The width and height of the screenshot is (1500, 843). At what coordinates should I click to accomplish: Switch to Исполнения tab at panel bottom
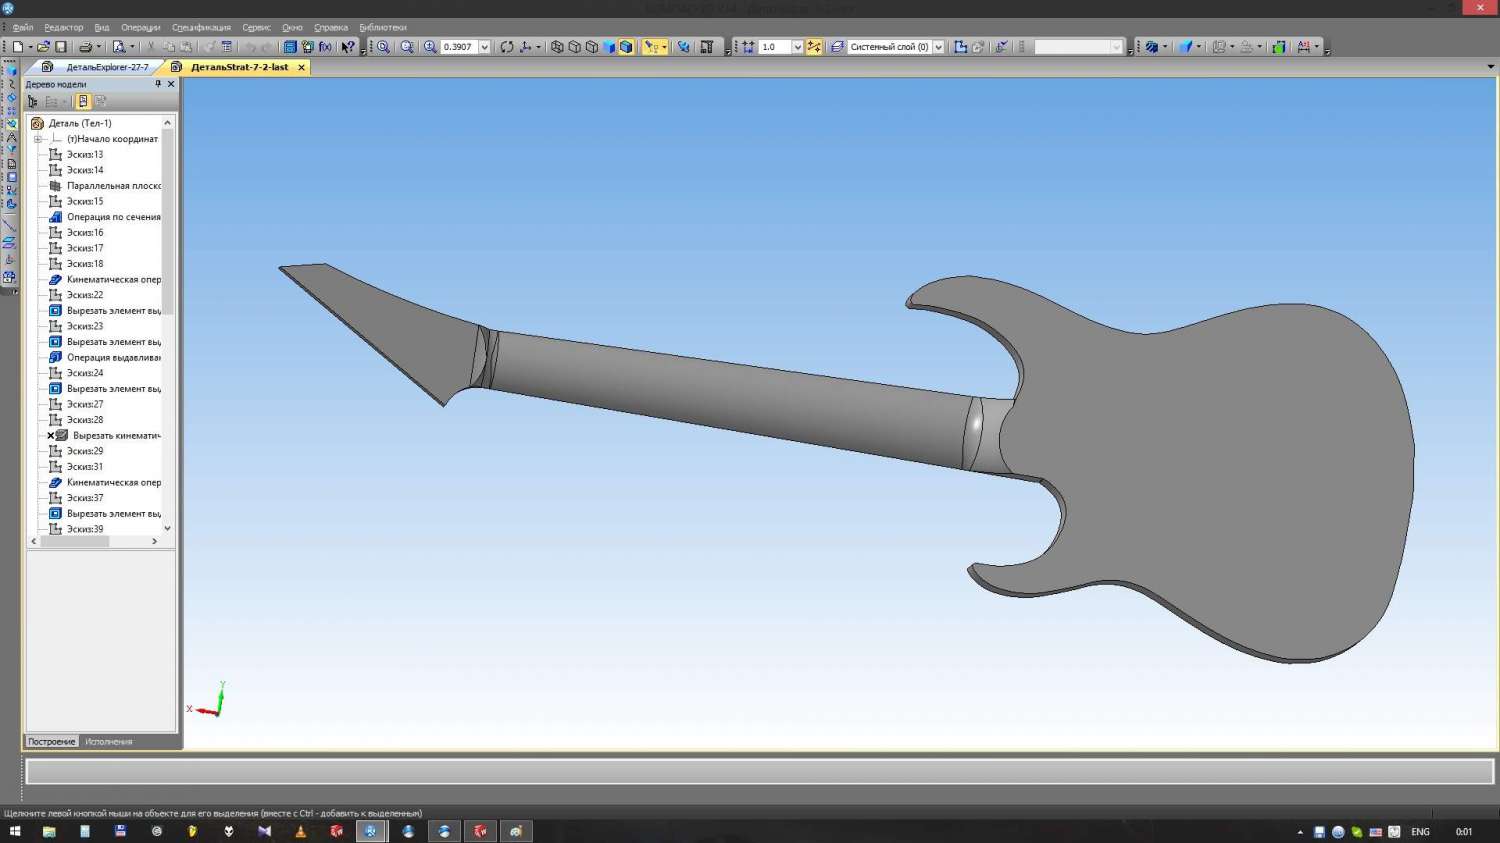pos(108,742)
